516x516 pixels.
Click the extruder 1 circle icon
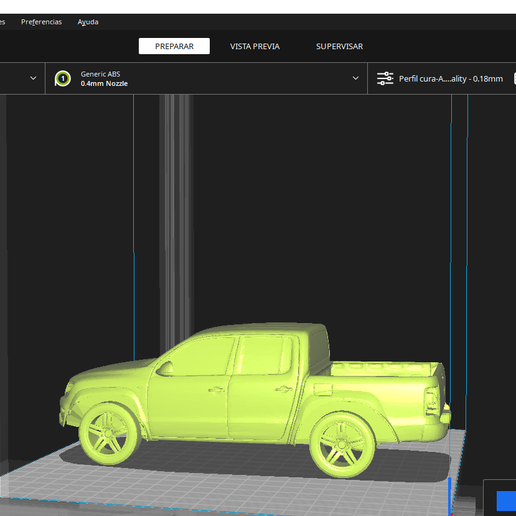pos(63,79)
